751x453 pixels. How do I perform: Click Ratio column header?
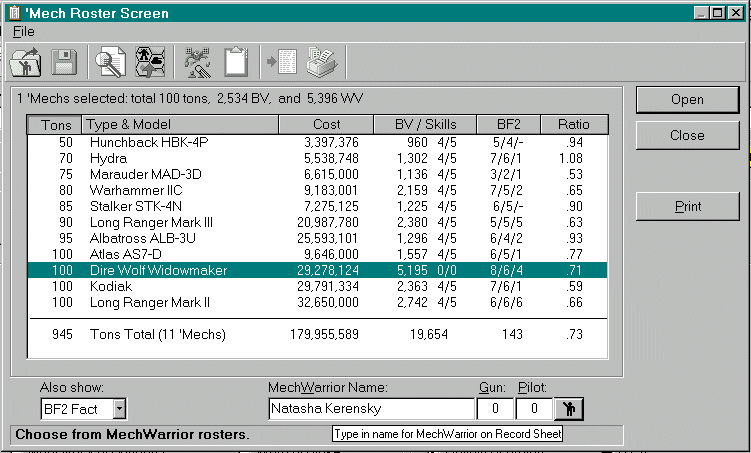click(574, 125)
